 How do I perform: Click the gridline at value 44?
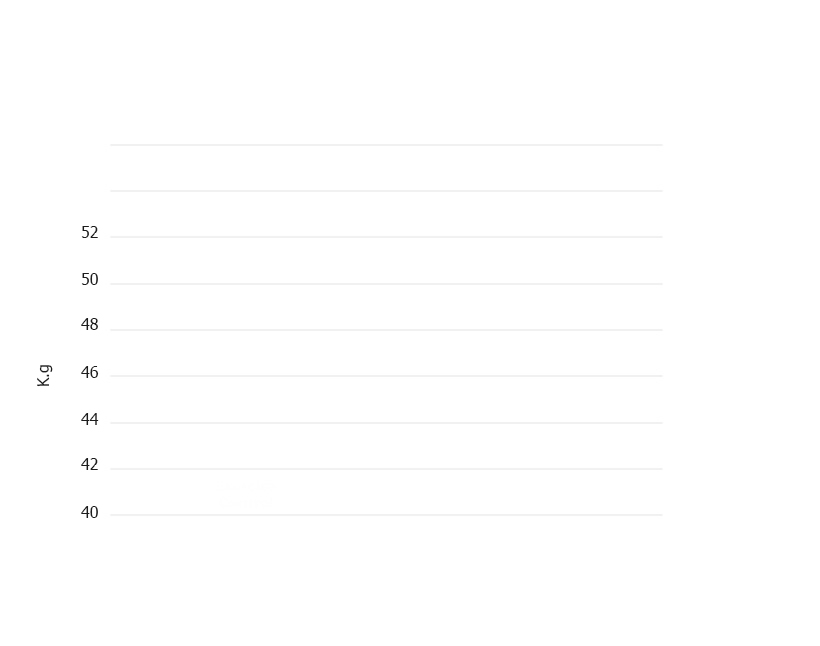point(386,423)
